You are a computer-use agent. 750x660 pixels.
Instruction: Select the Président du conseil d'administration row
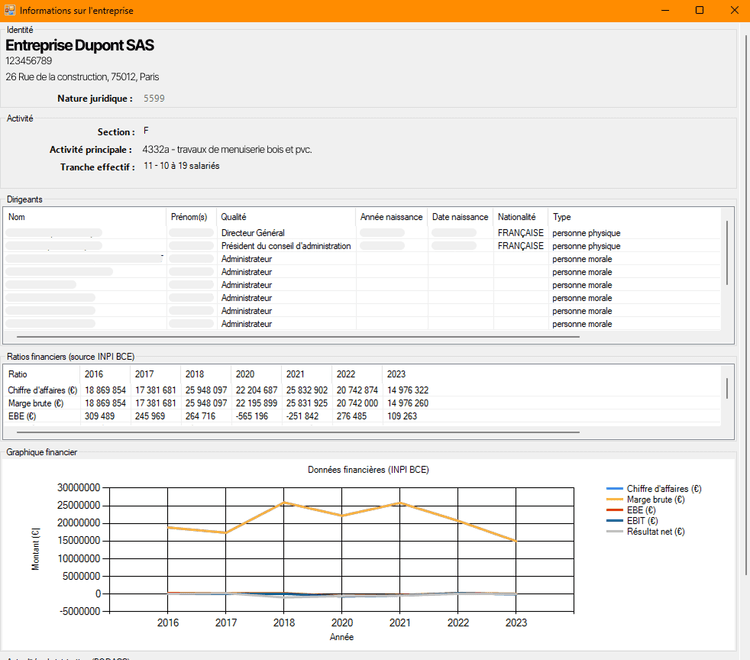(x=286, y=246)
